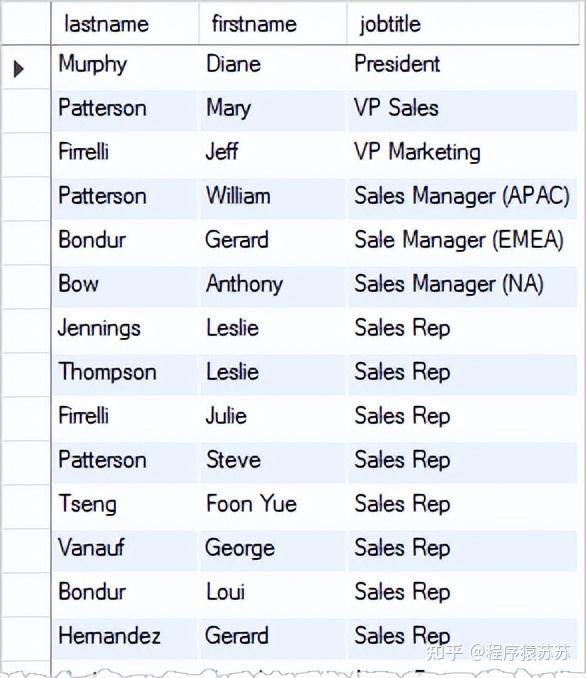Viewport: 586px width, 678px height.
Task: Select the Hernandez lastname cell
Action: [125, 638]
